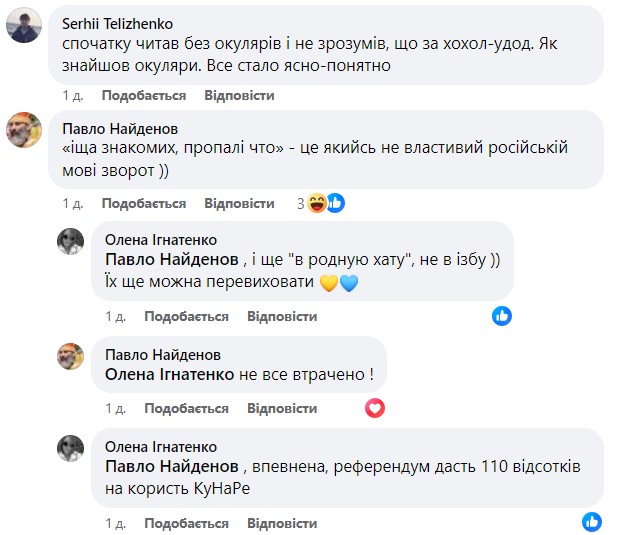View like reaction on "в родную хату" reply

coord(502,316)
